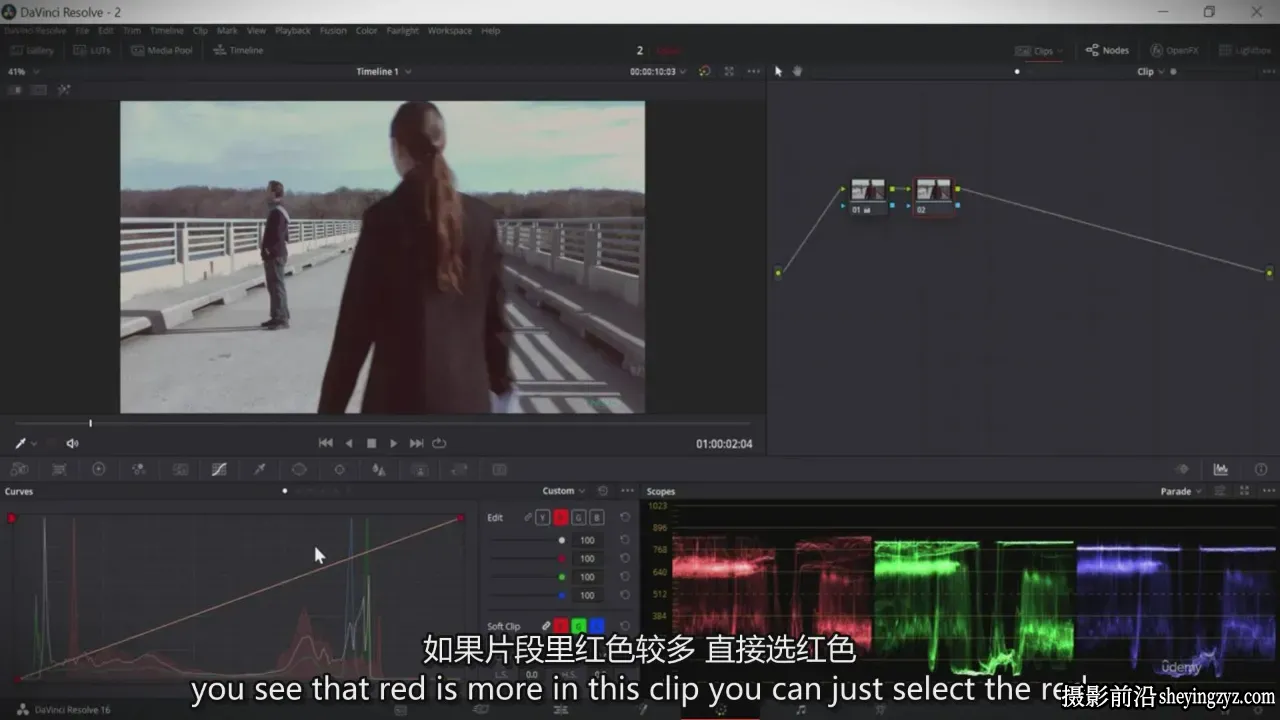Open the Color menu
The height and width of the screenshot is (720, 1280).
[367, 31]
